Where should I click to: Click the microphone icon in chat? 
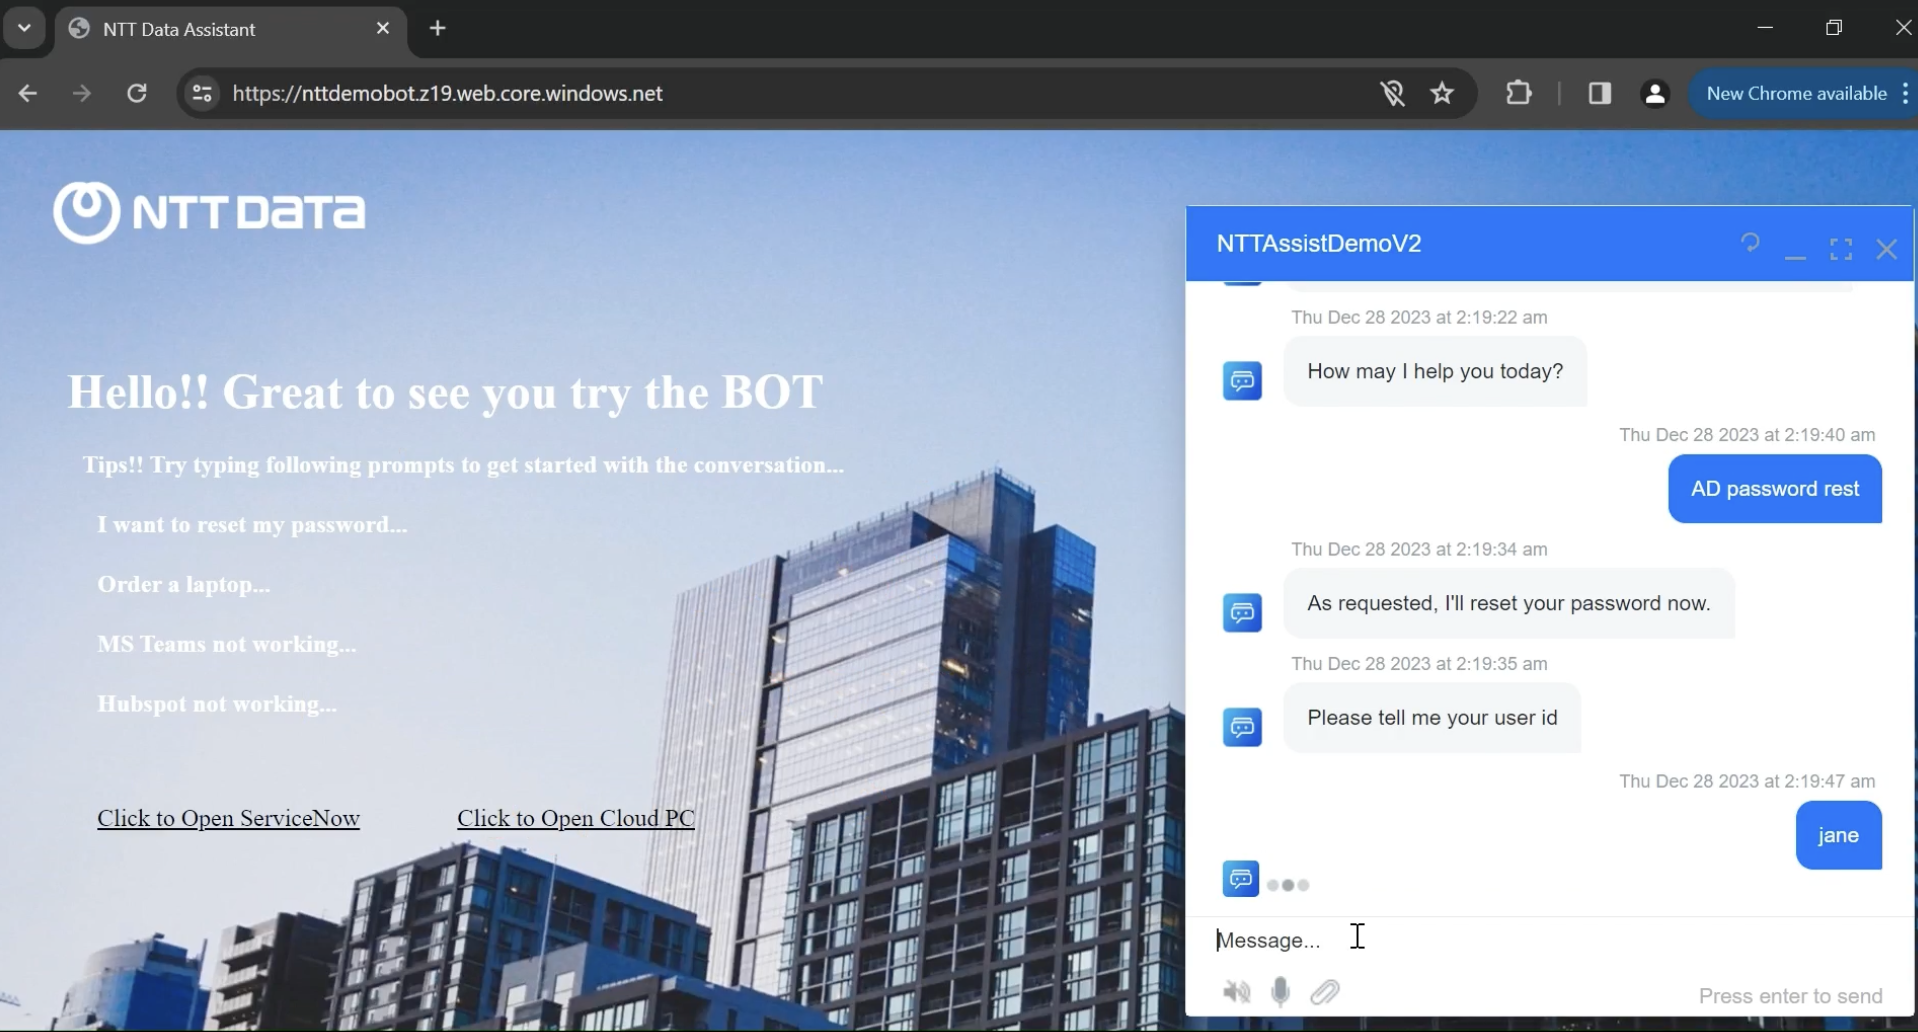1280,991
